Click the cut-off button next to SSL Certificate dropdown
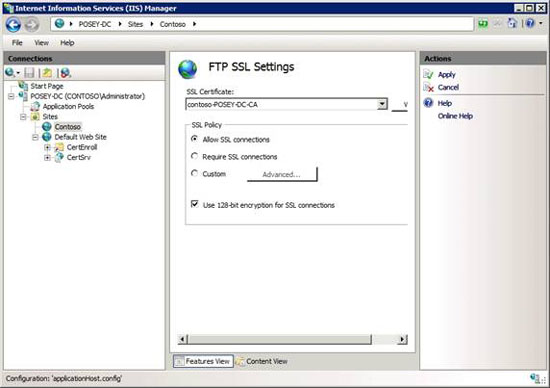550x388 pixels. coord(400,105)
